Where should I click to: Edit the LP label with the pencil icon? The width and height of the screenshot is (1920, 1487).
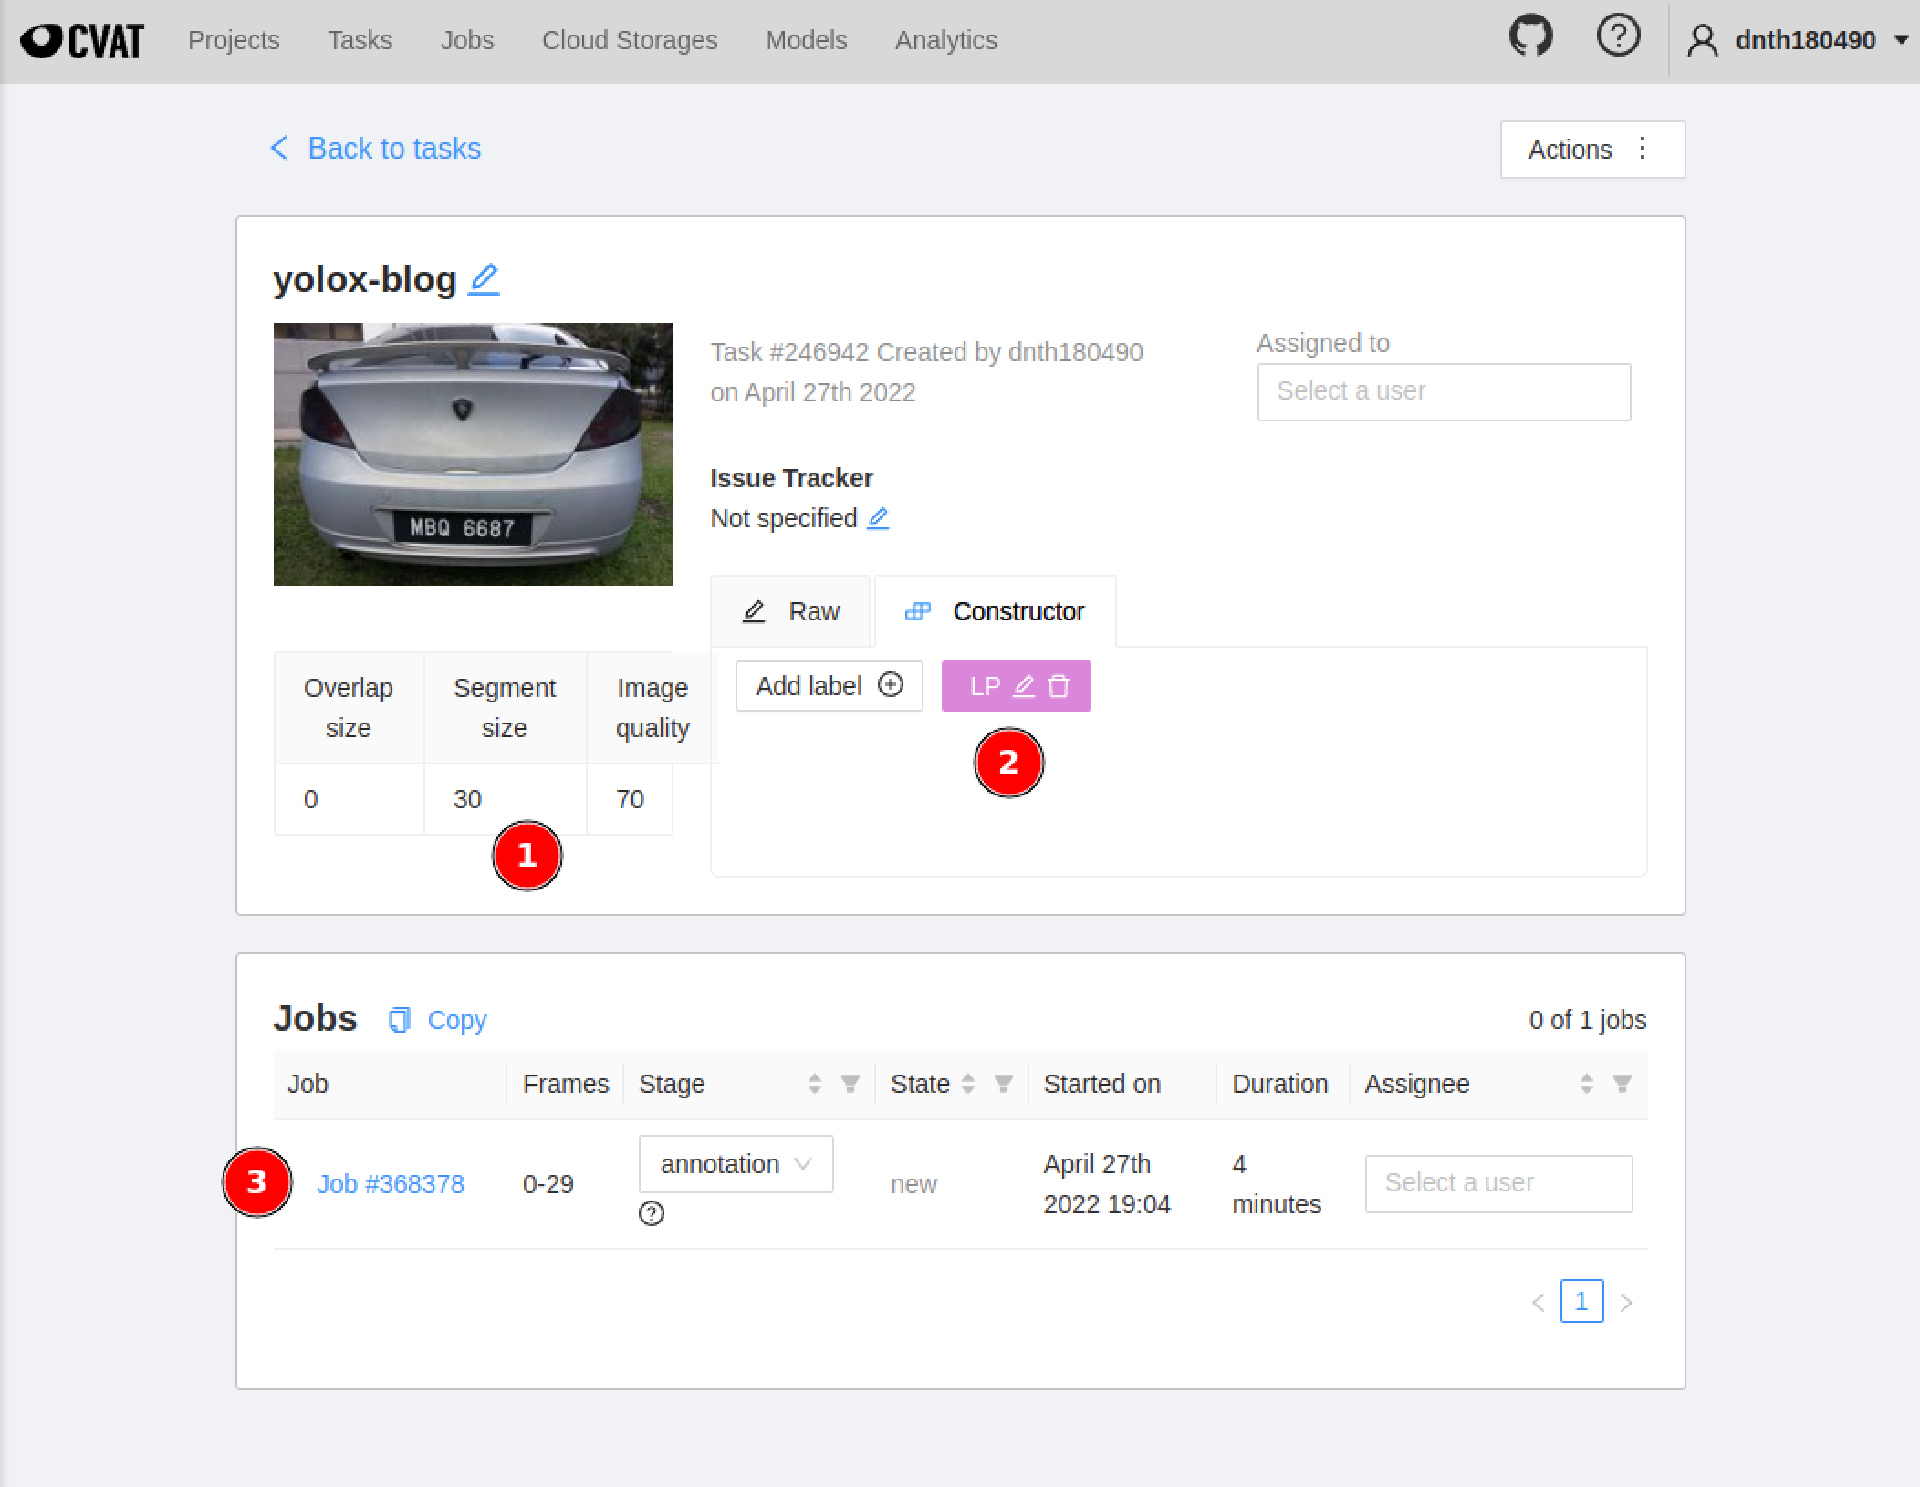click(1023, 686)
